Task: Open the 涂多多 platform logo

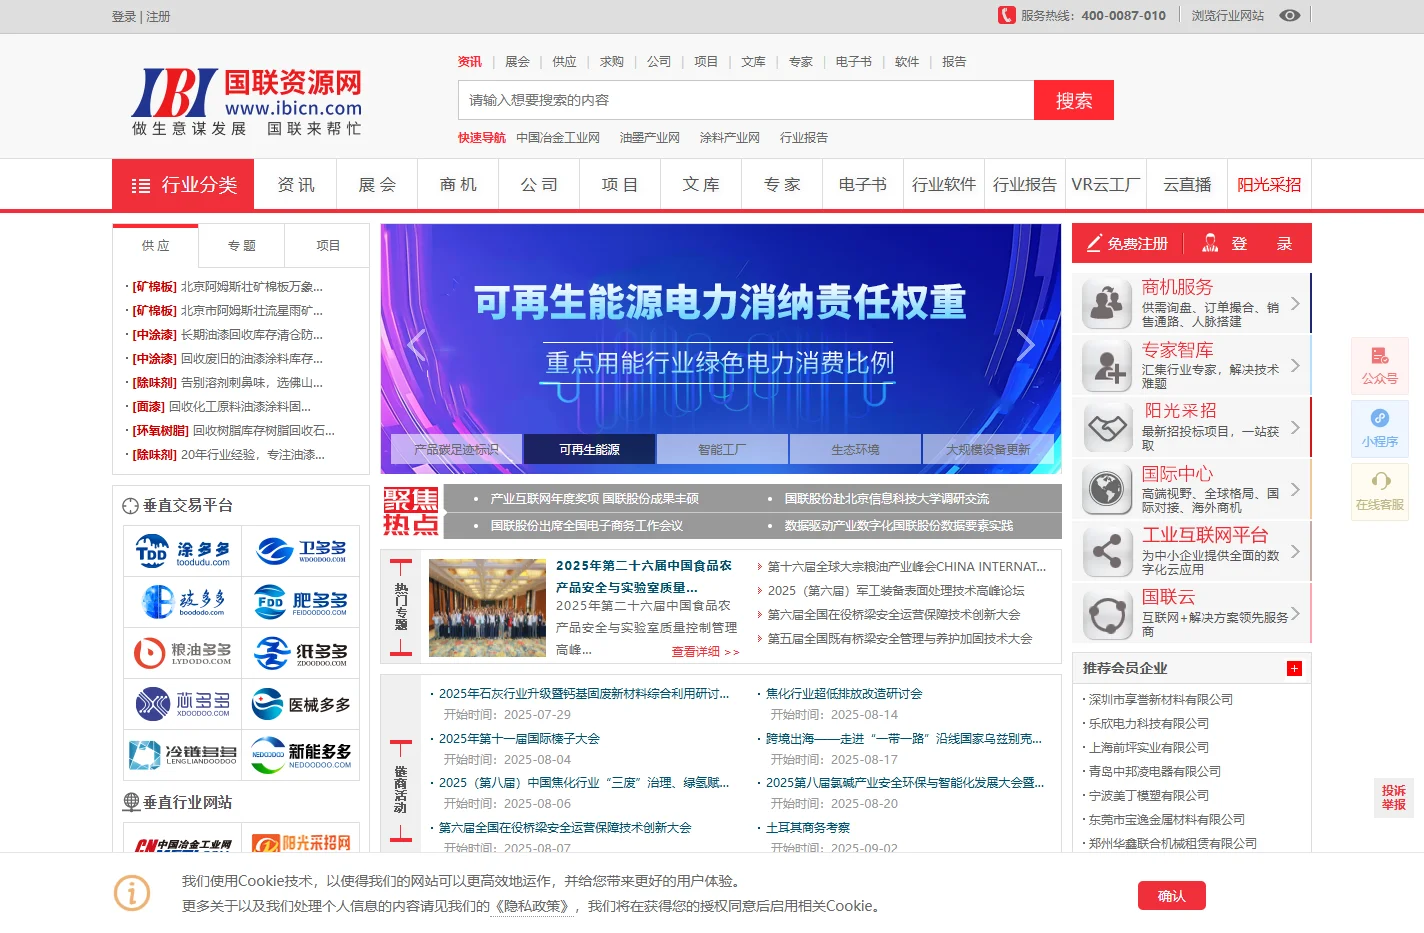Action: (183, 551)
